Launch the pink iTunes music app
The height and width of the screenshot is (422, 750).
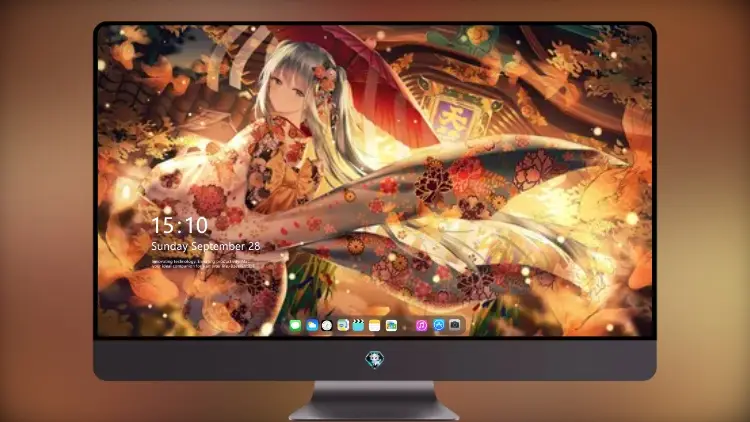pos(421,325)
